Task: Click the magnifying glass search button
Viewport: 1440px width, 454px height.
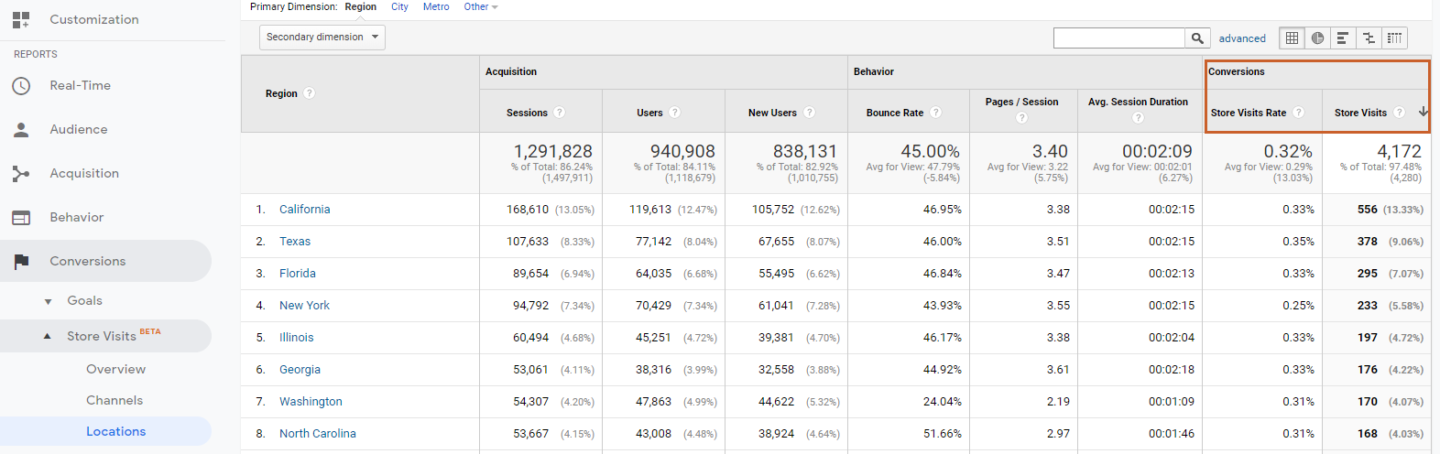Action: pos(1197,38)
